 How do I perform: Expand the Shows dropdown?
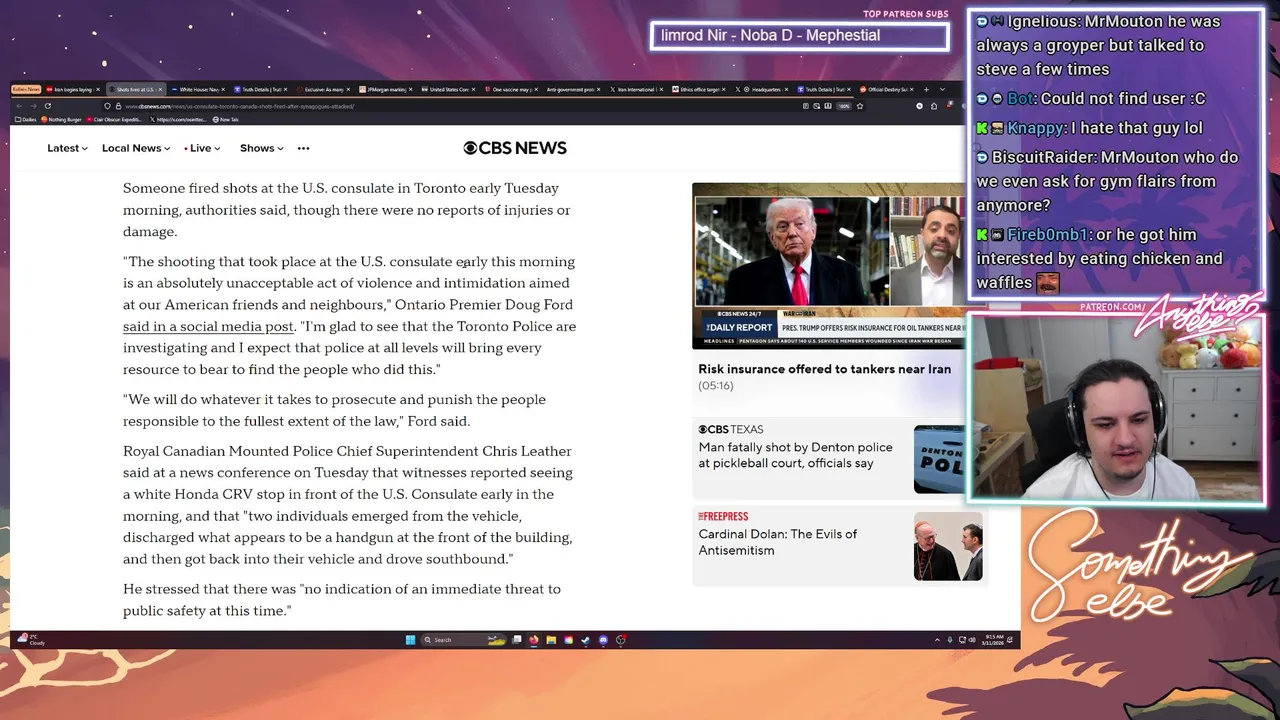(261, 148)
